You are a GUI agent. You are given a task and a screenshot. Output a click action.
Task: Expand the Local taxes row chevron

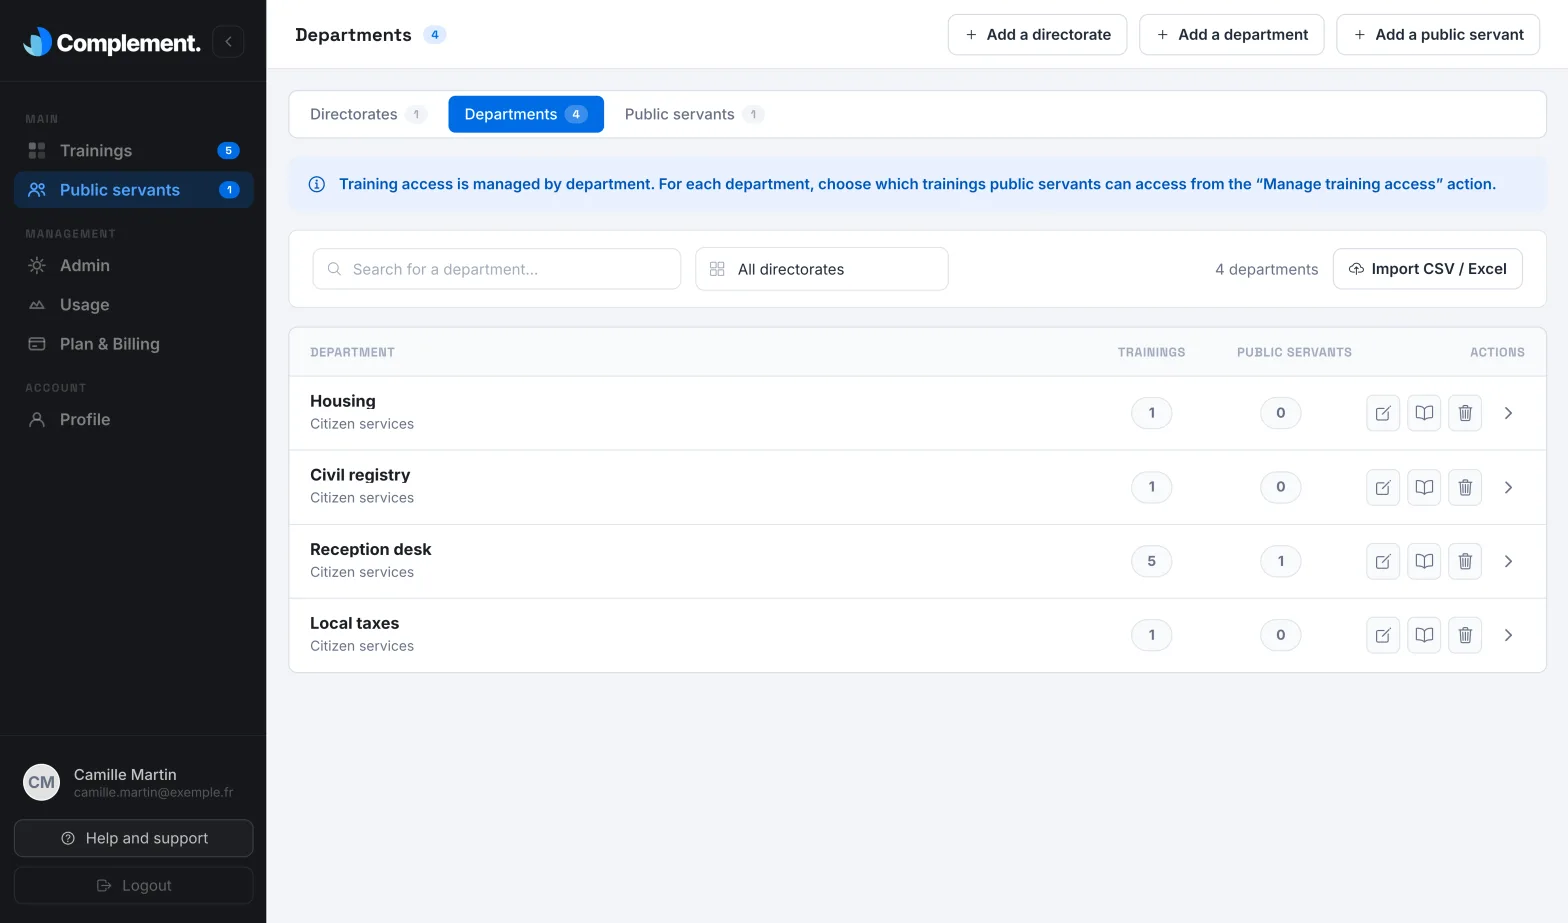coord(1508,635)
